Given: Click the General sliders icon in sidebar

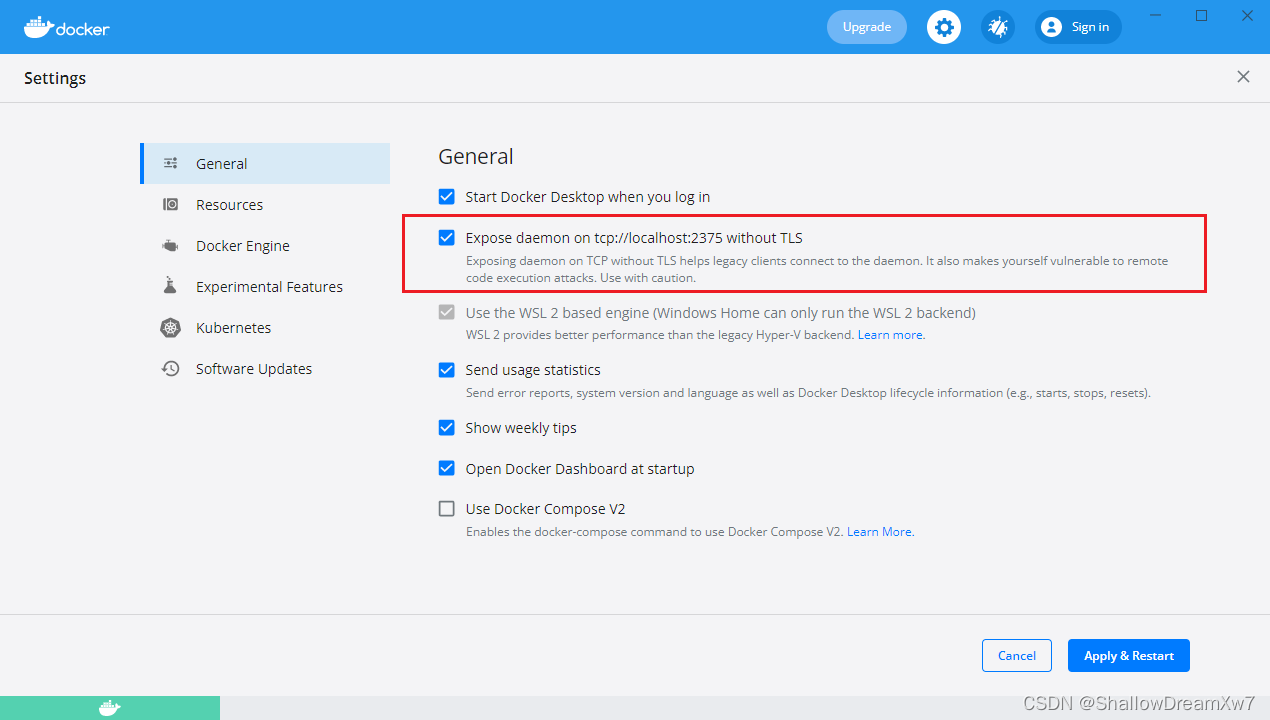Looking at the screenshot, I should pyautogui.click(x=171, y=163).
